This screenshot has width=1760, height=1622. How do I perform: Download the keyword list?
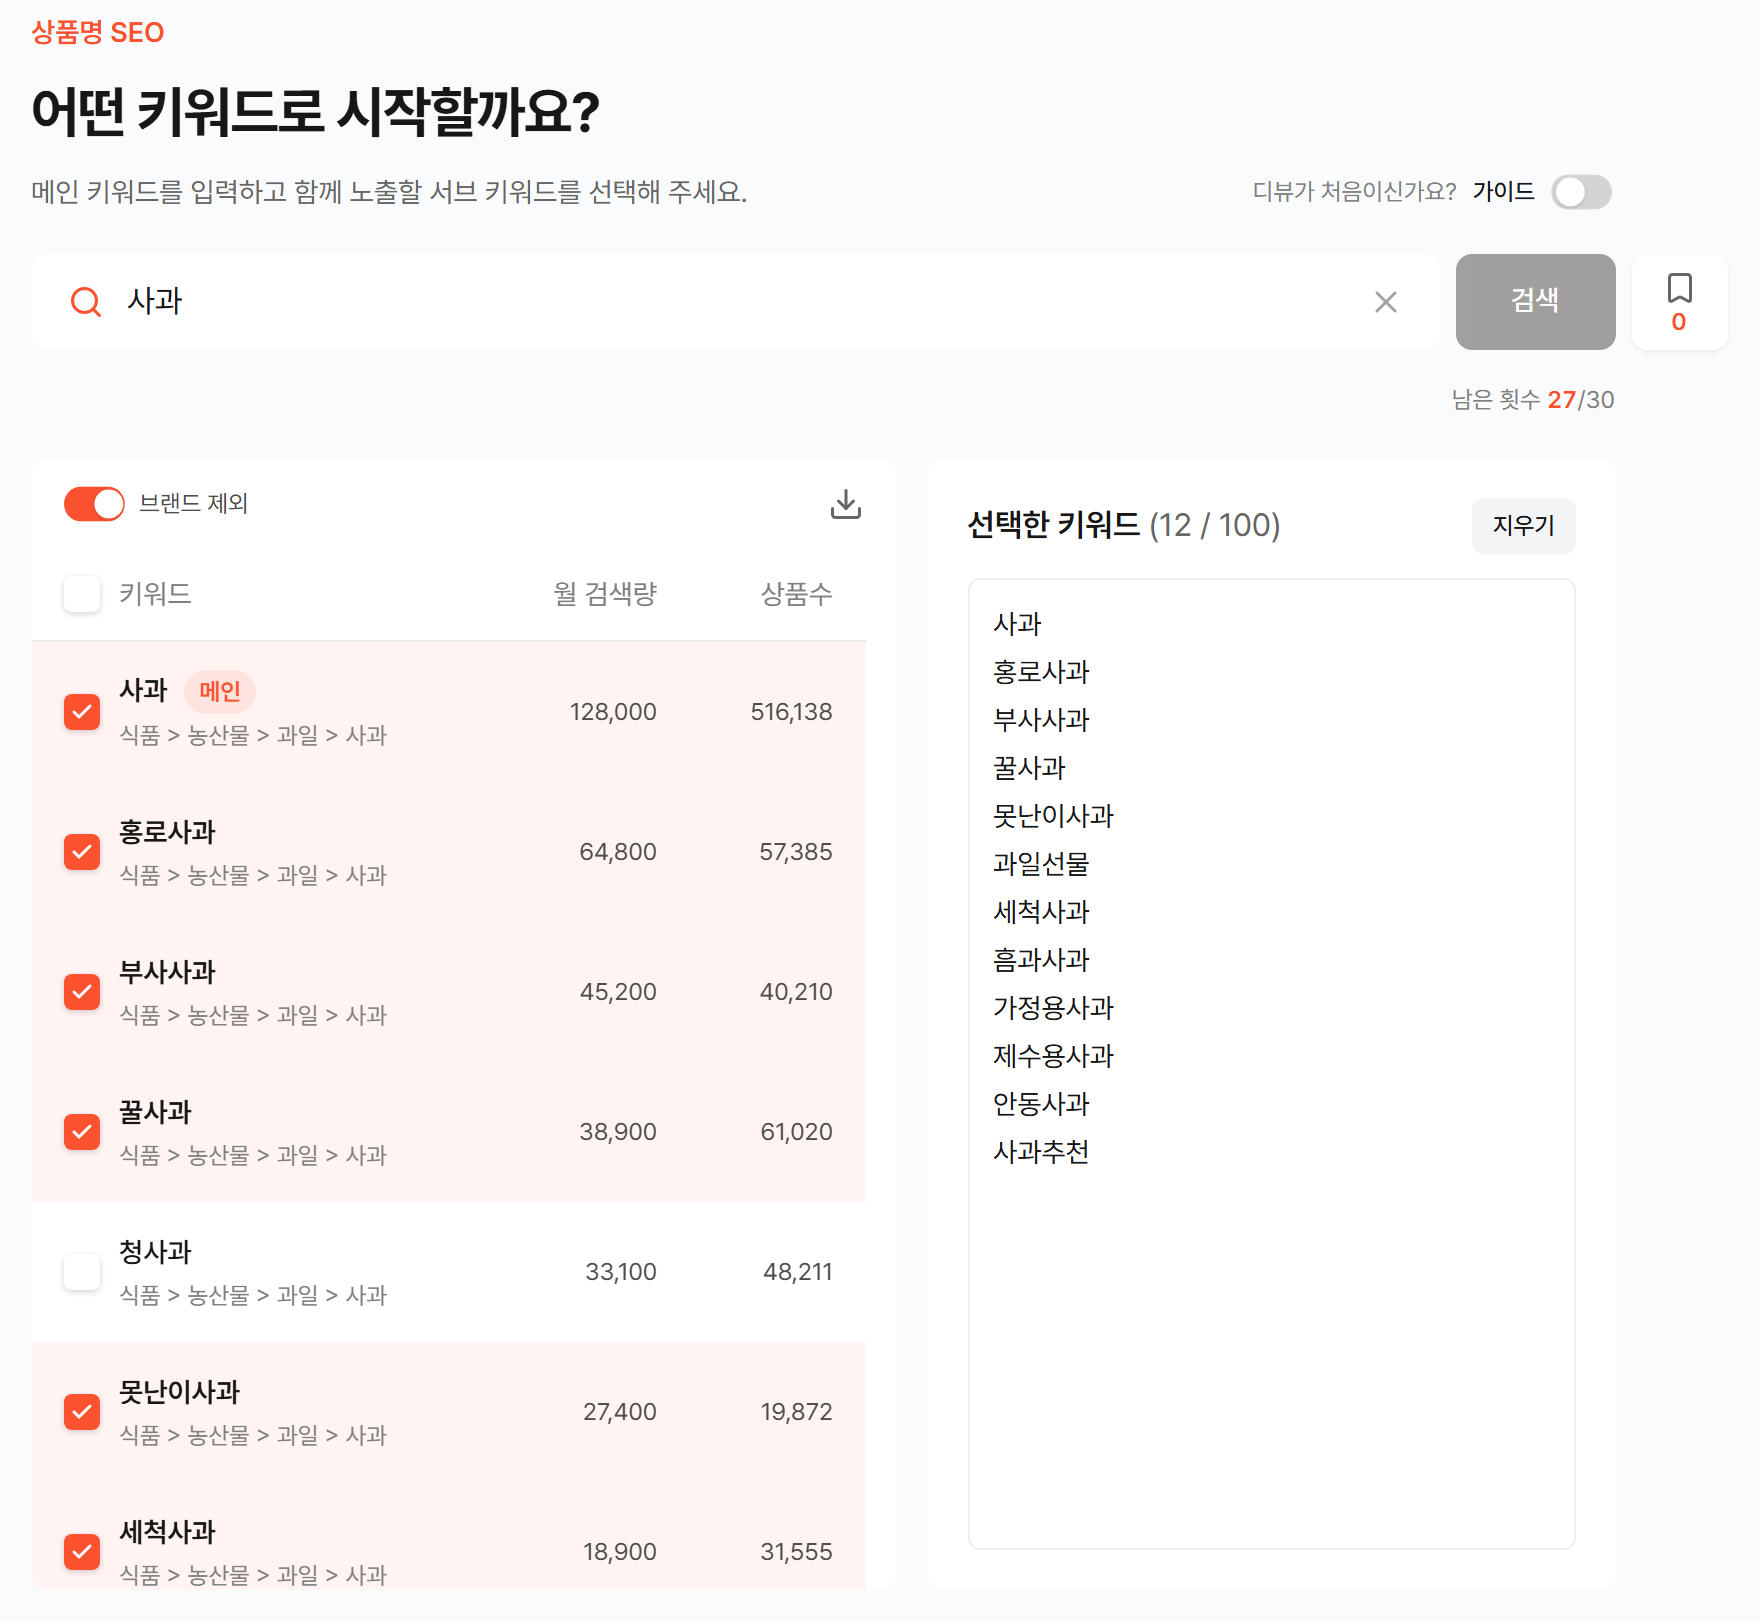coord(846,504)
